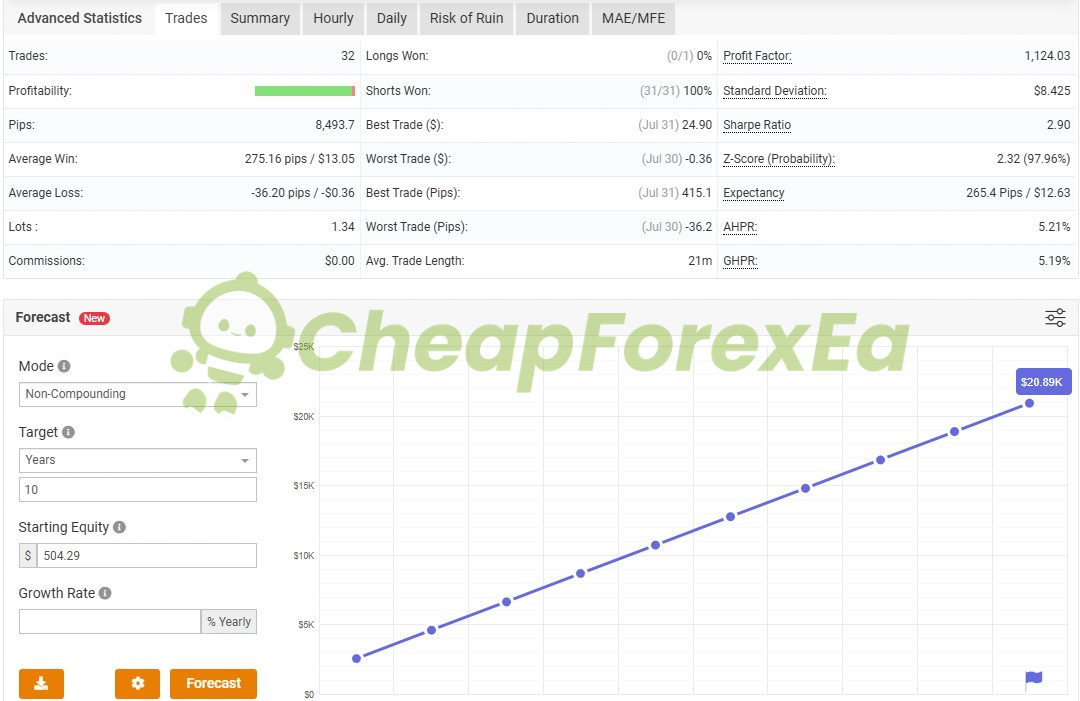Click the Starting Equity field 504.29

tap(147, 556)
